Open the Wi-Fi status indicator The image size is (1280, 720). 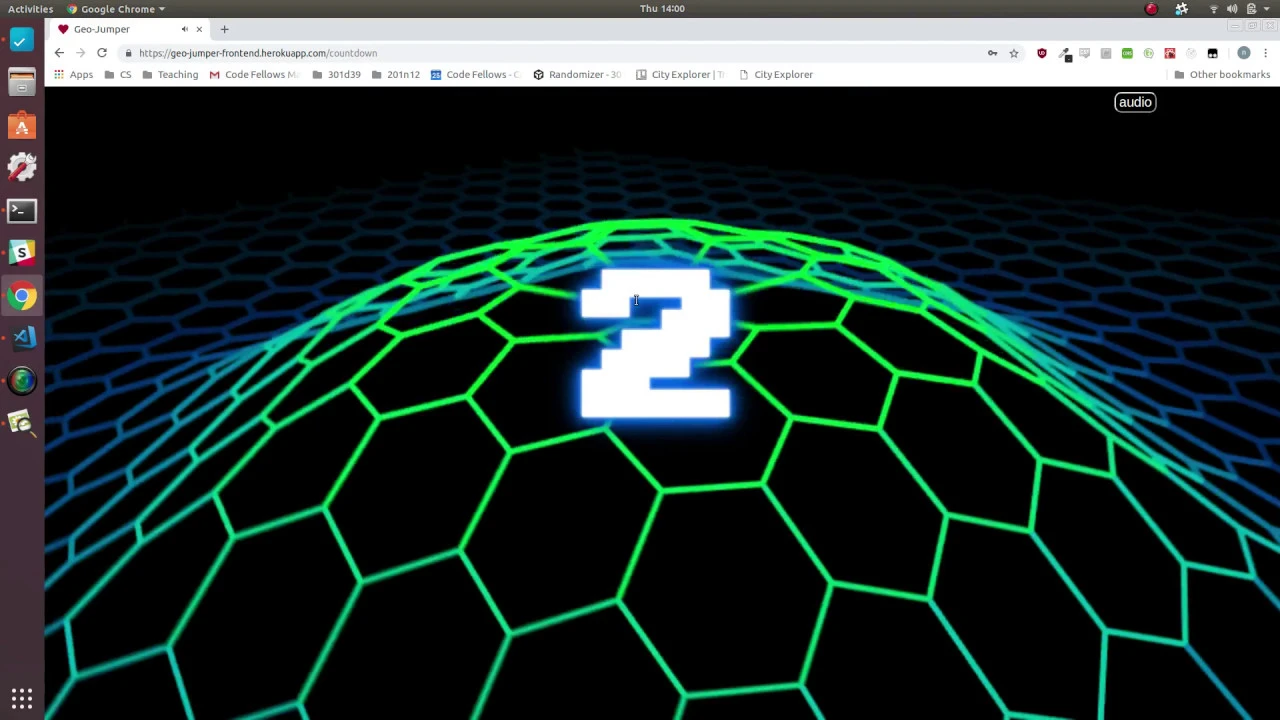[1213, 9]
